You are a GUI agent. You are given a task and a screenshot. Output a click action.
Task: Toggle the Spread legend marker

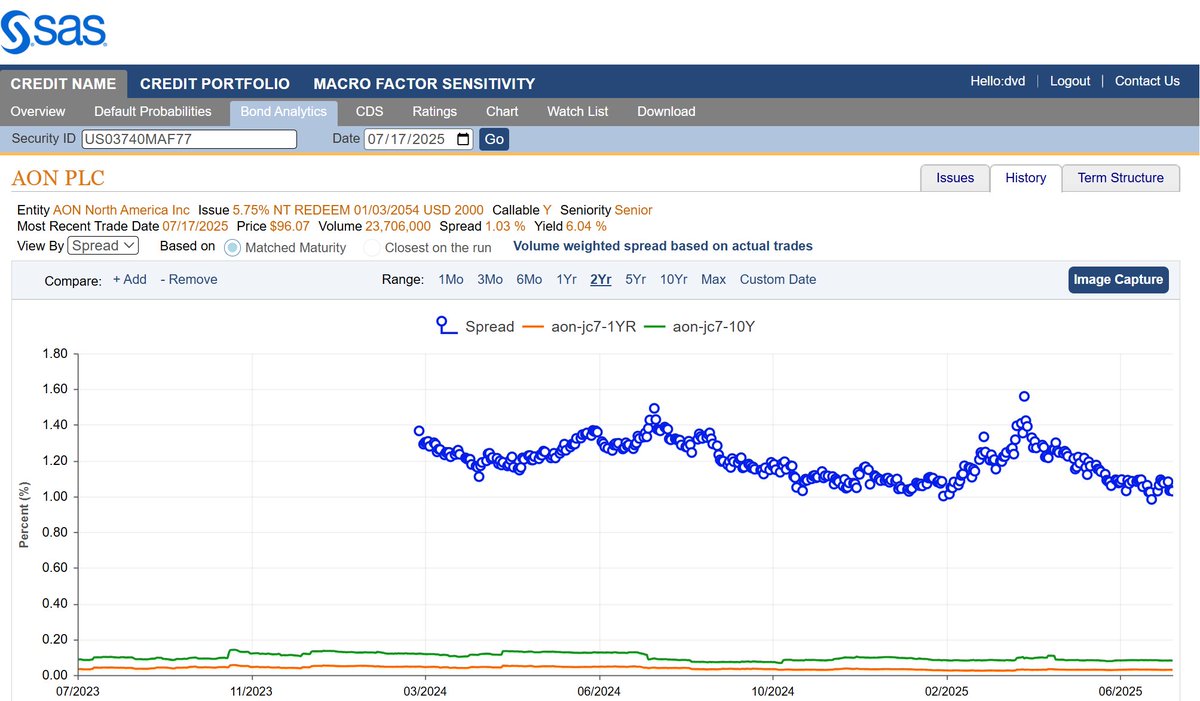pos(445,326)
